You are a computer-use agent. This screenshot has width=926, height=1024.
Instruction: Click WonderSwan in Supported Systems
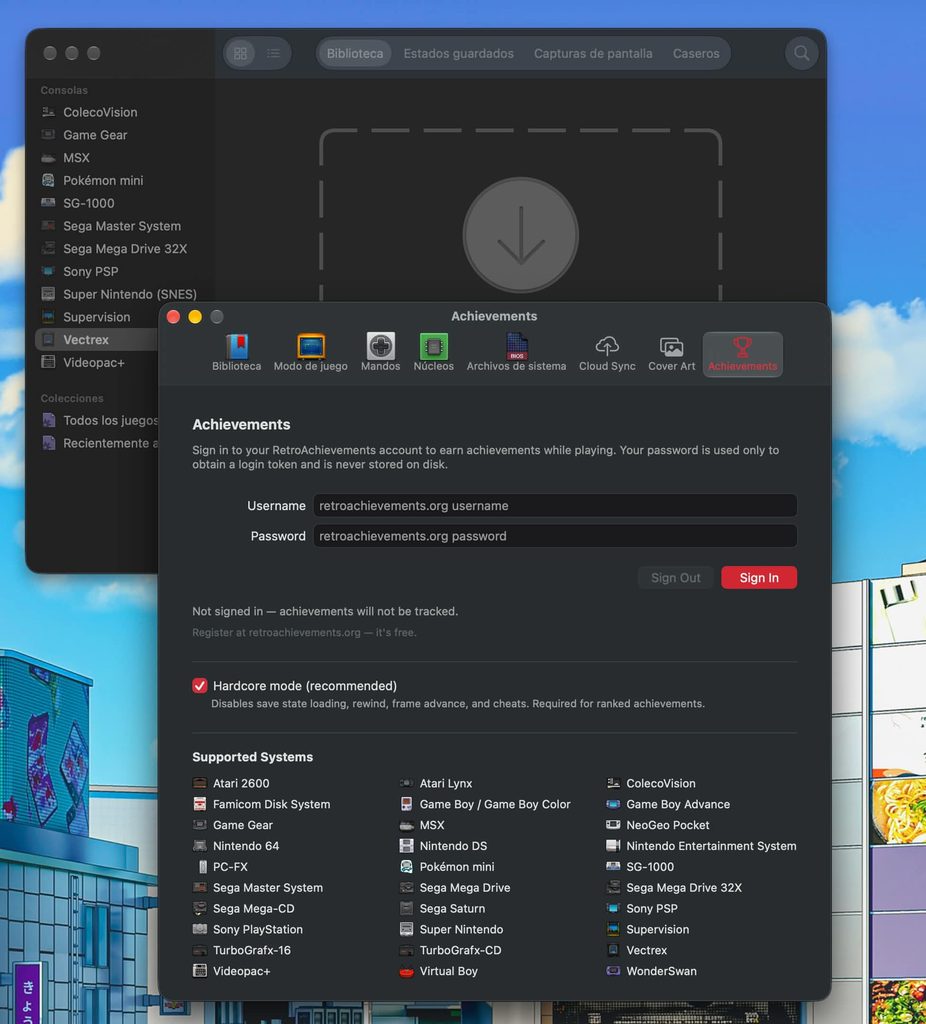tap(651, 971)
